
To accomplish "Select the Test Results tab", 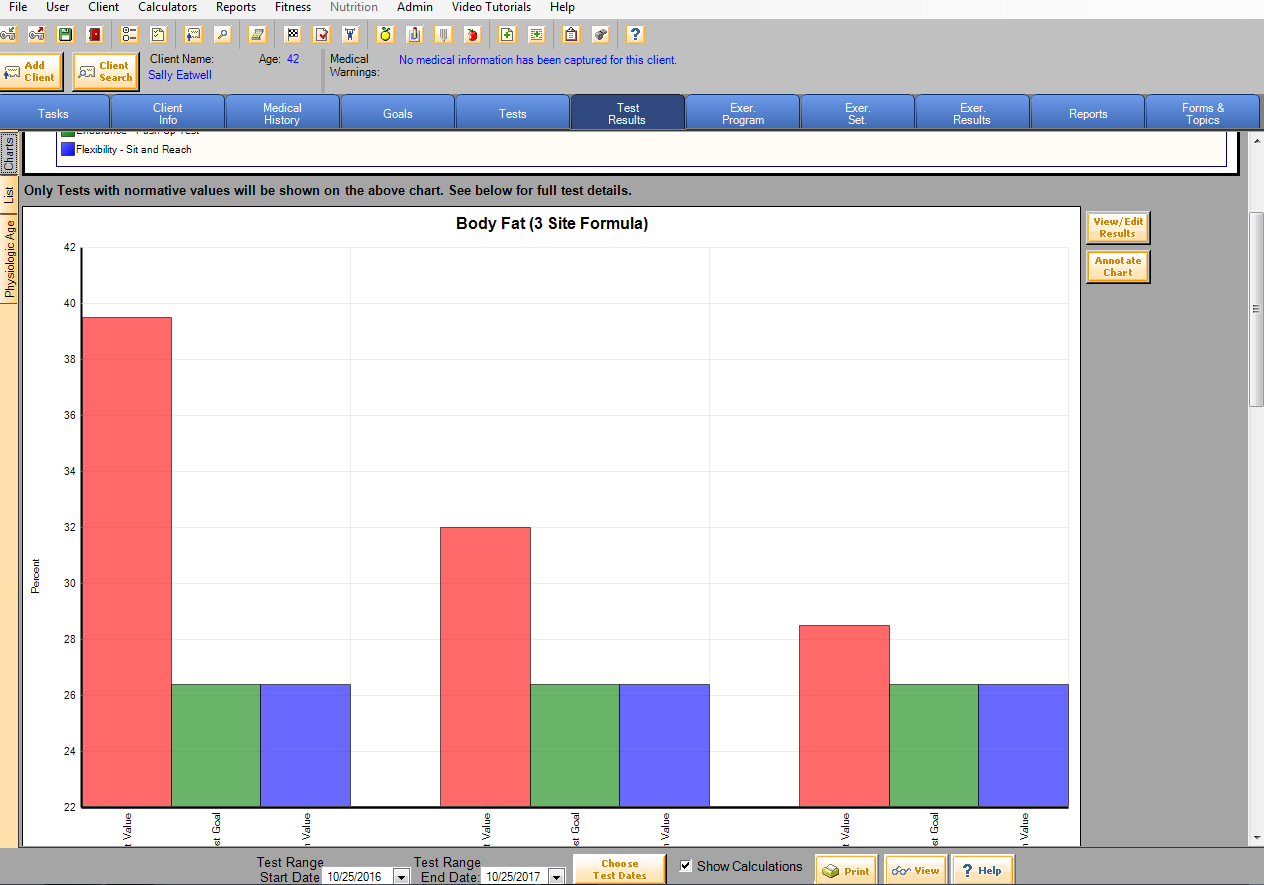I will coord(627,113).
